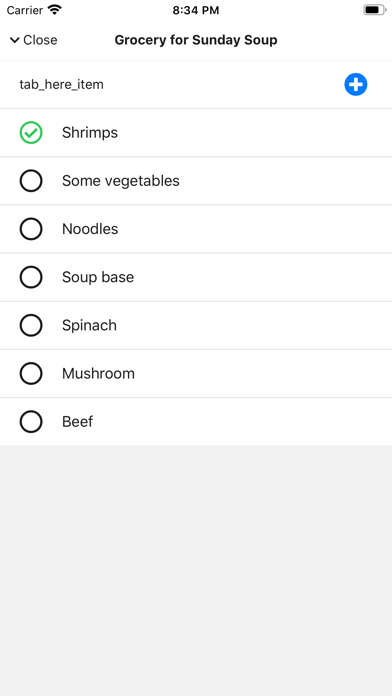
Task: Tap the blue plus add item icon
Action: [x=356, y=84]
